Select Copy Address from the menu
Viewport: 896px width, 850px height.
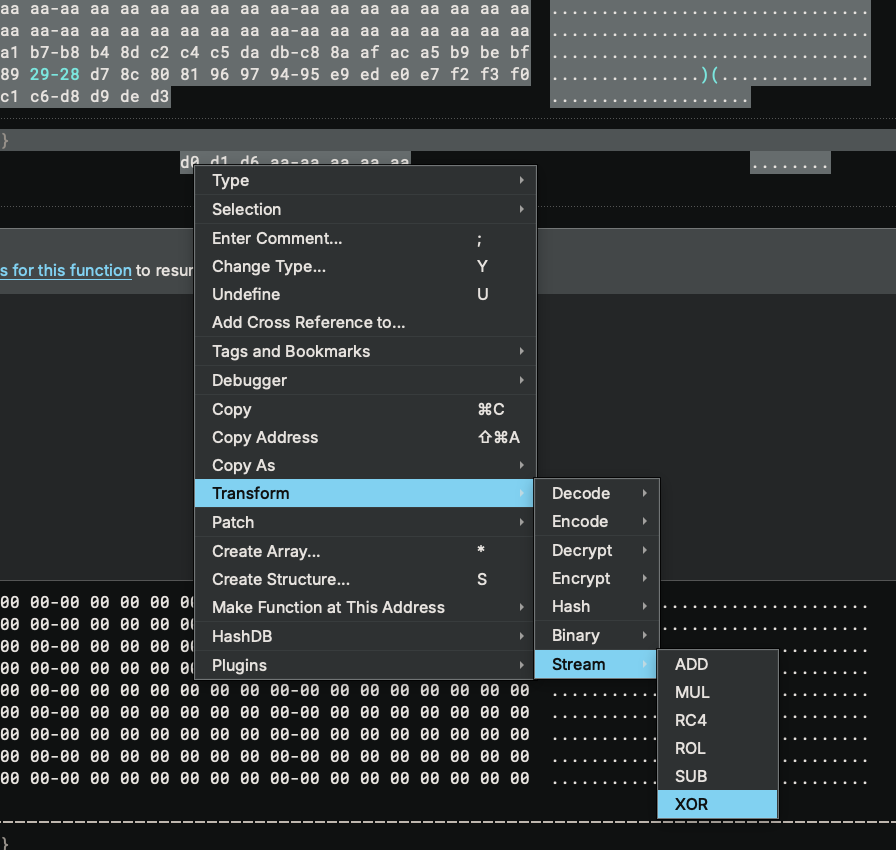point(264,437)
